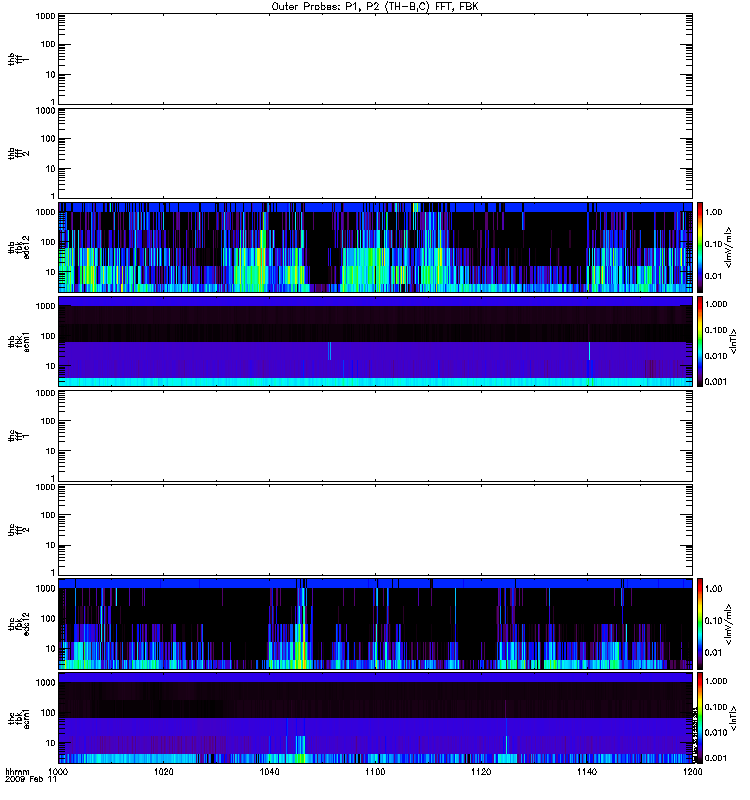Click the '1' y-tick of the thb fff 2 panel
The width and height of the screenshot is (750, 800).
pos(53,196)
